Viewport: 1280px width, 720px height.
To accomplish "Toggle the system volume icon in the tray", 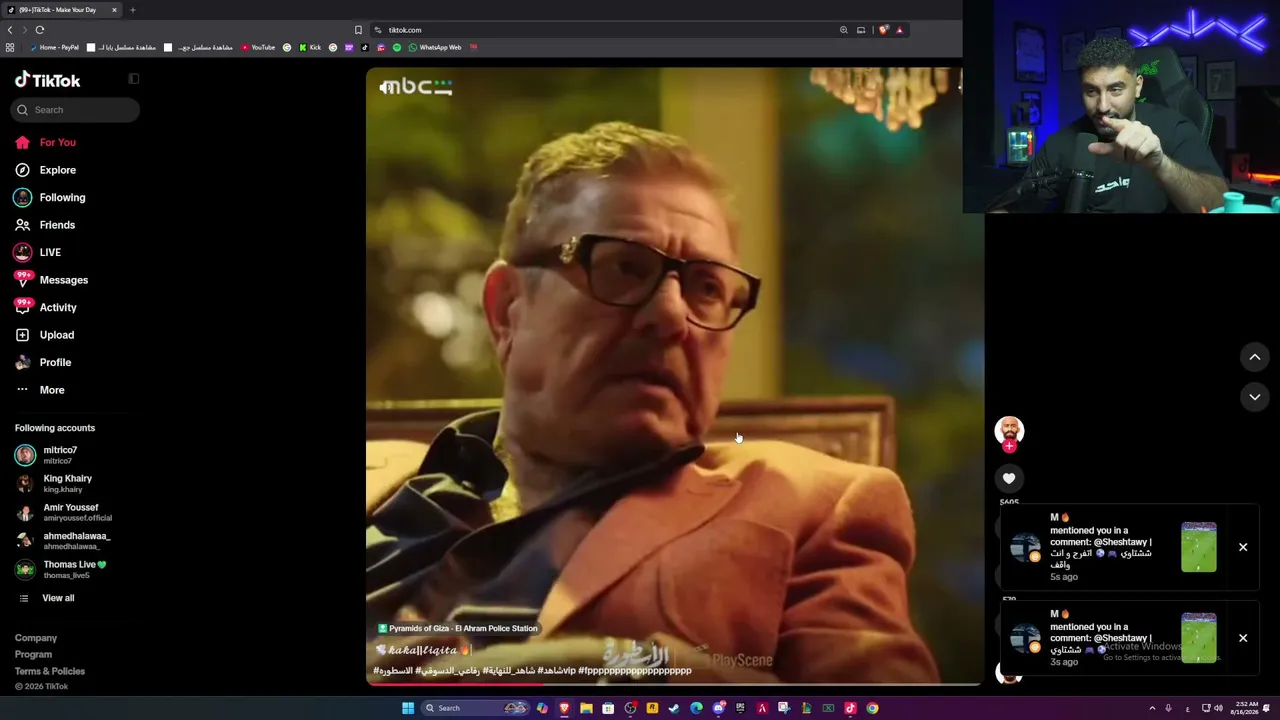I will click(1218, 708).
